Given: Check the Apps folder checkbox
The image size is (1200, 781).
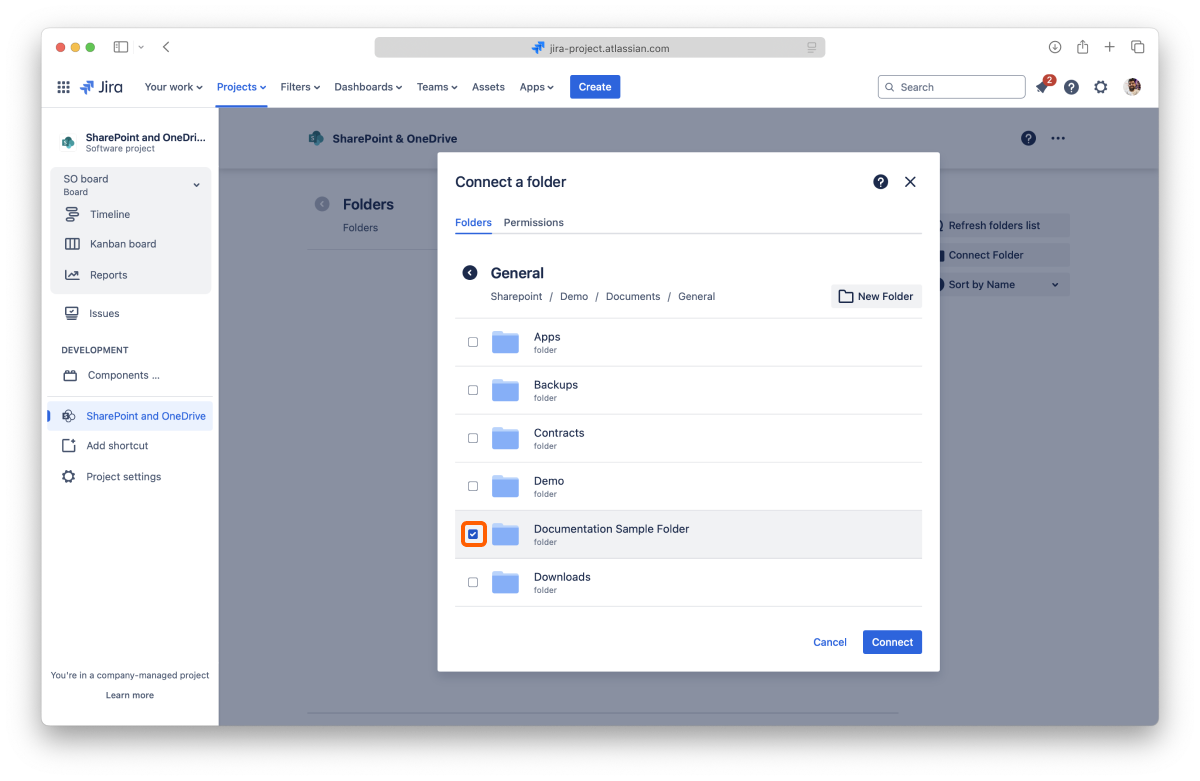Looking at the screenshot, I should pos(473,342).
